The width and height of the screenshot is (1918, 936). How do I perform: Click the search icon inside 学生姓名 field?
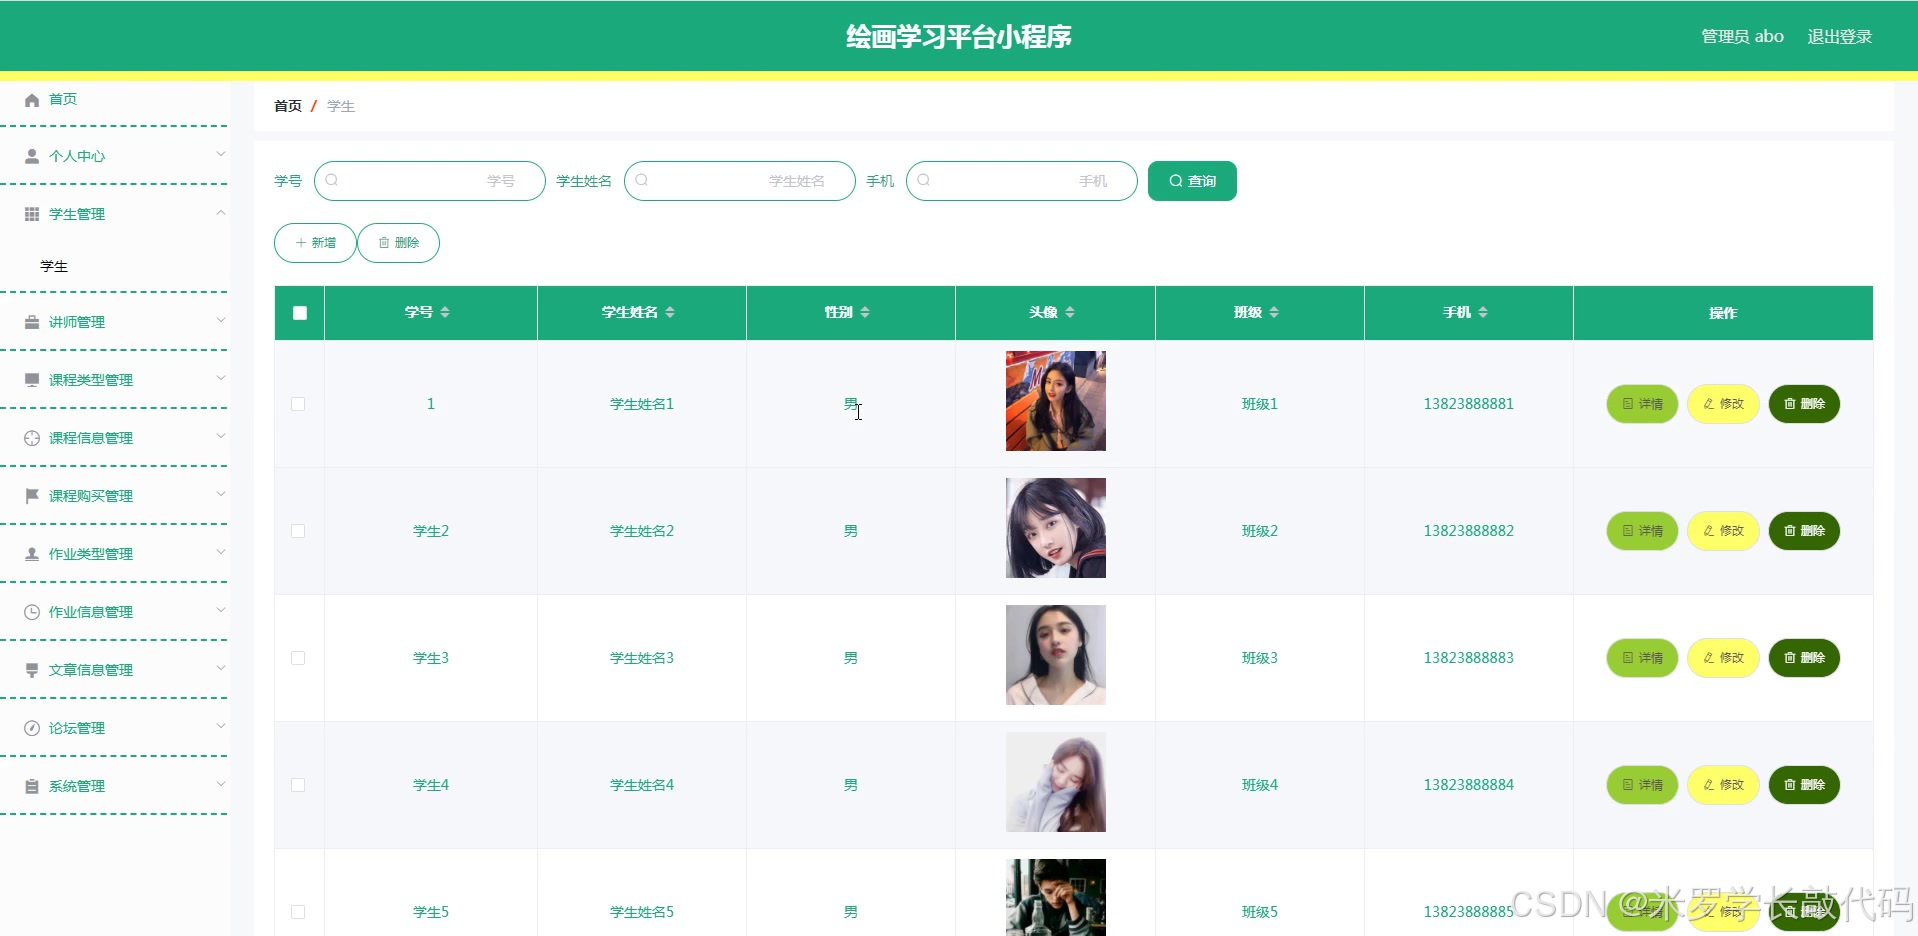pos(642,180)
